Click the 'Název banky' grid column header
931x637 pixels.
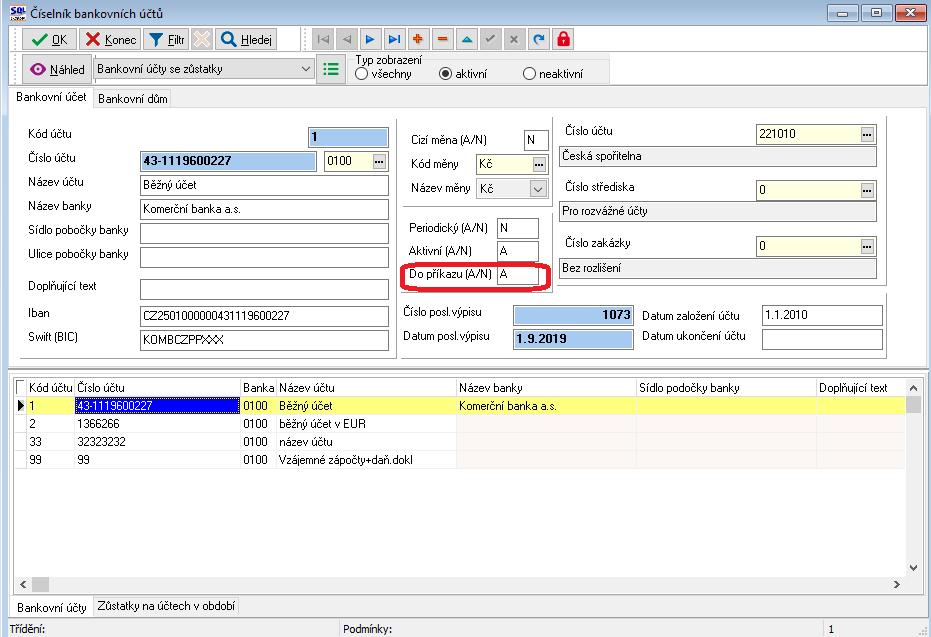coord(546,388)
